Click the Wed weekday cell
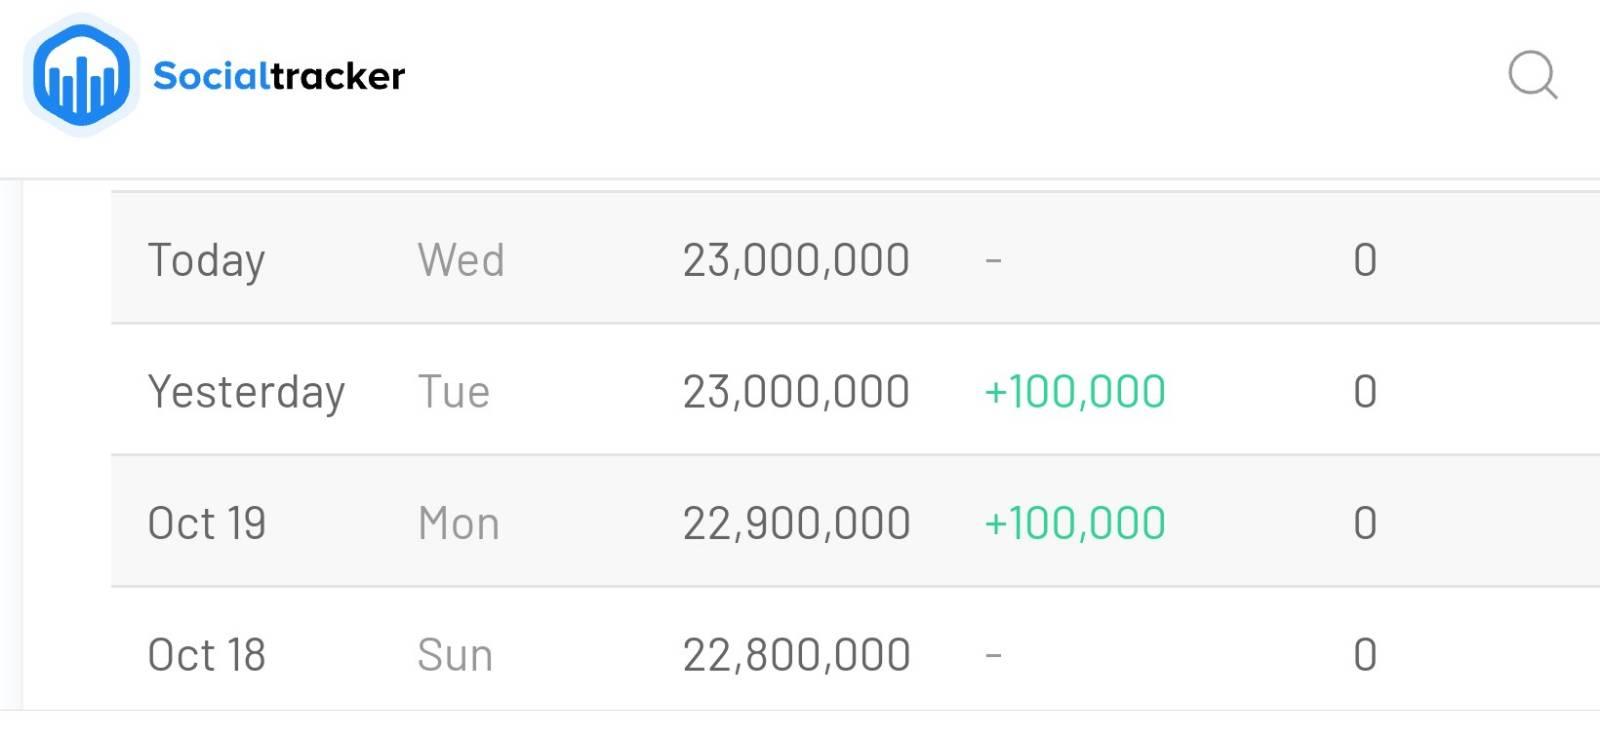 tap(460, 261)
